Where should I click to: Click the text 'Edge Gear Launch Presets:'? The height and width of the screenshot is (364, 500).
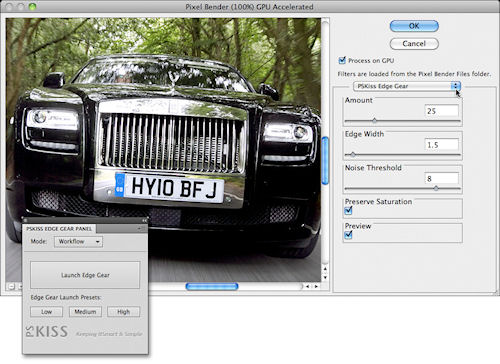[66, 297]
